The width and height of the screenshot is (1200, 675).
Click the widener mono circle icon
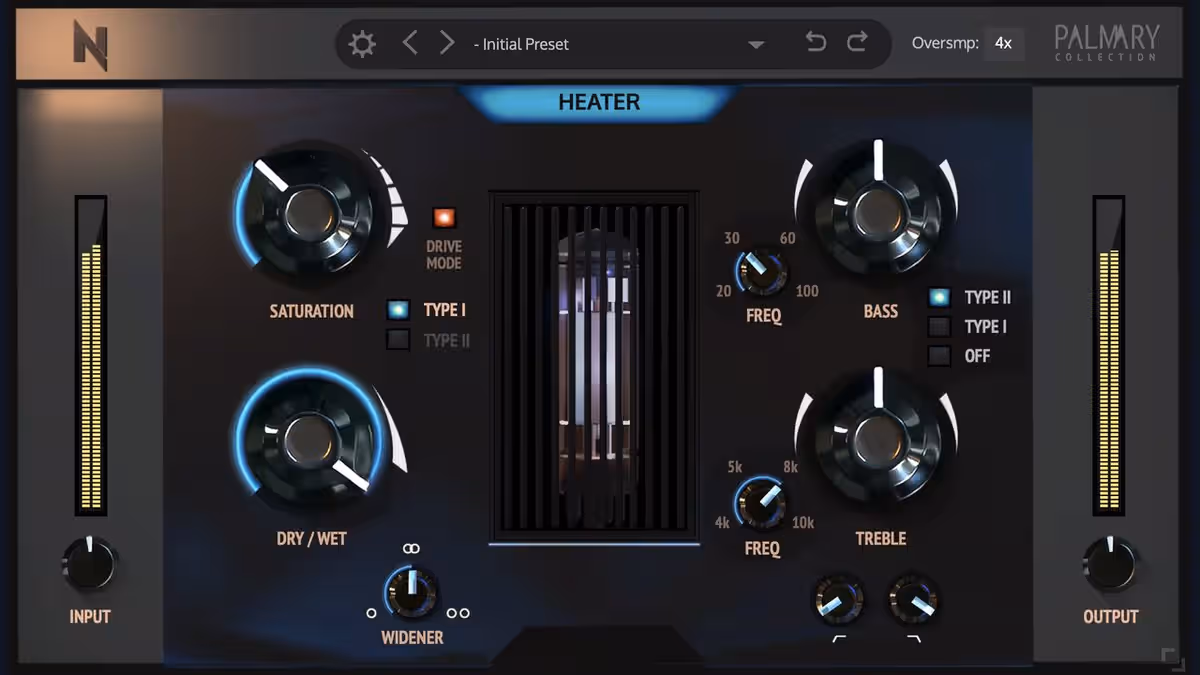pyautogui.click(x=372, y=613)
